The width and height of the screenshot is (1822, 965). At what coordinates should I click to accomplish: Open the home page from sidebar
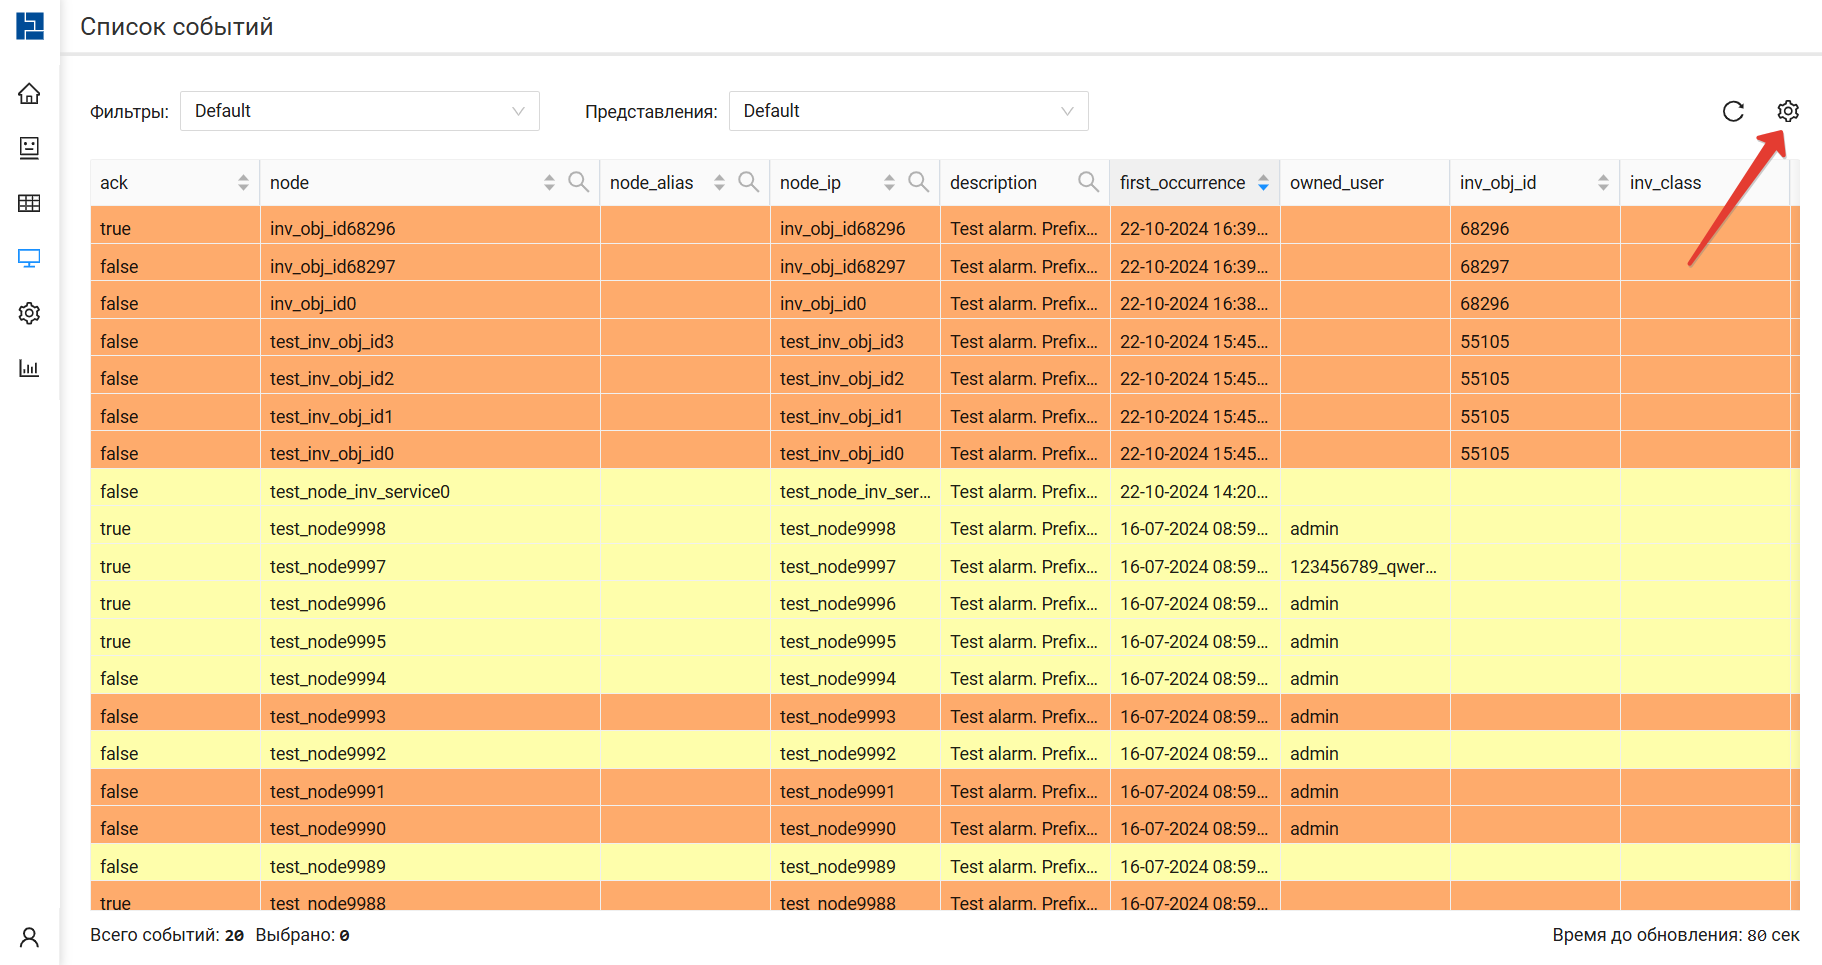click(29, 94)
